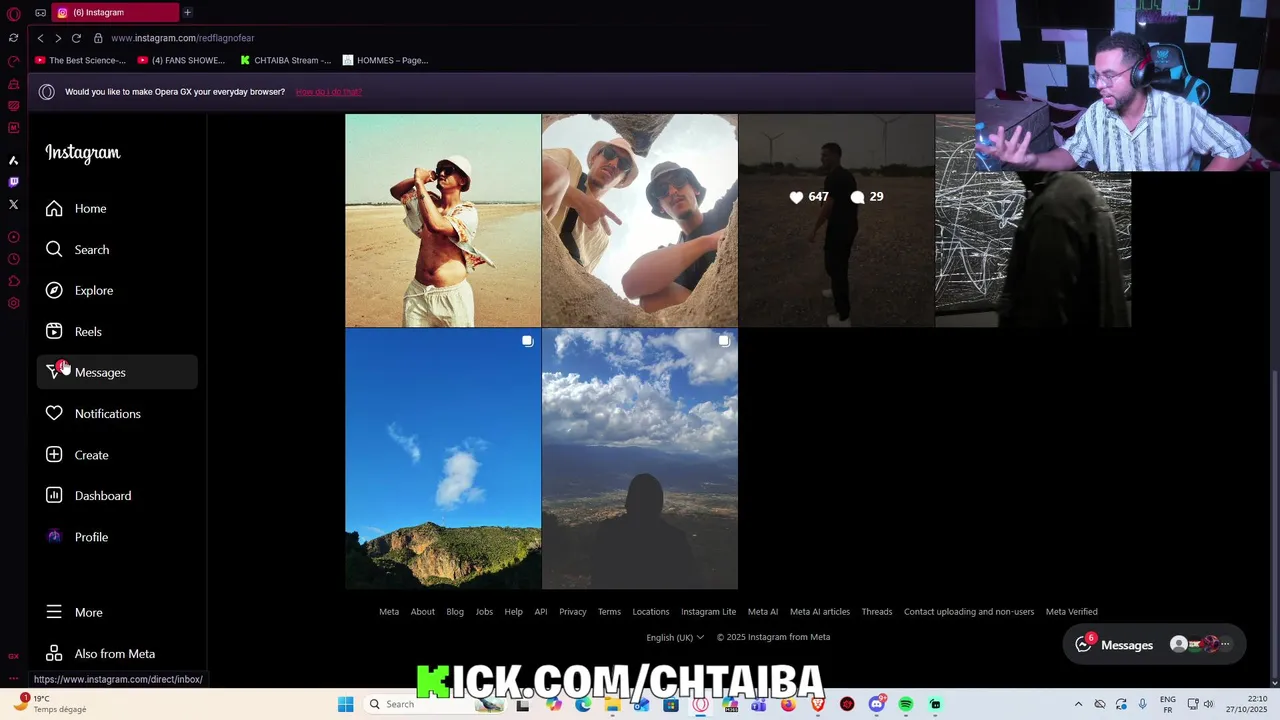Open File Explorer from taskbar
Image resolution: width=1280 pixels, height=720 pixels.
(612, 704)
